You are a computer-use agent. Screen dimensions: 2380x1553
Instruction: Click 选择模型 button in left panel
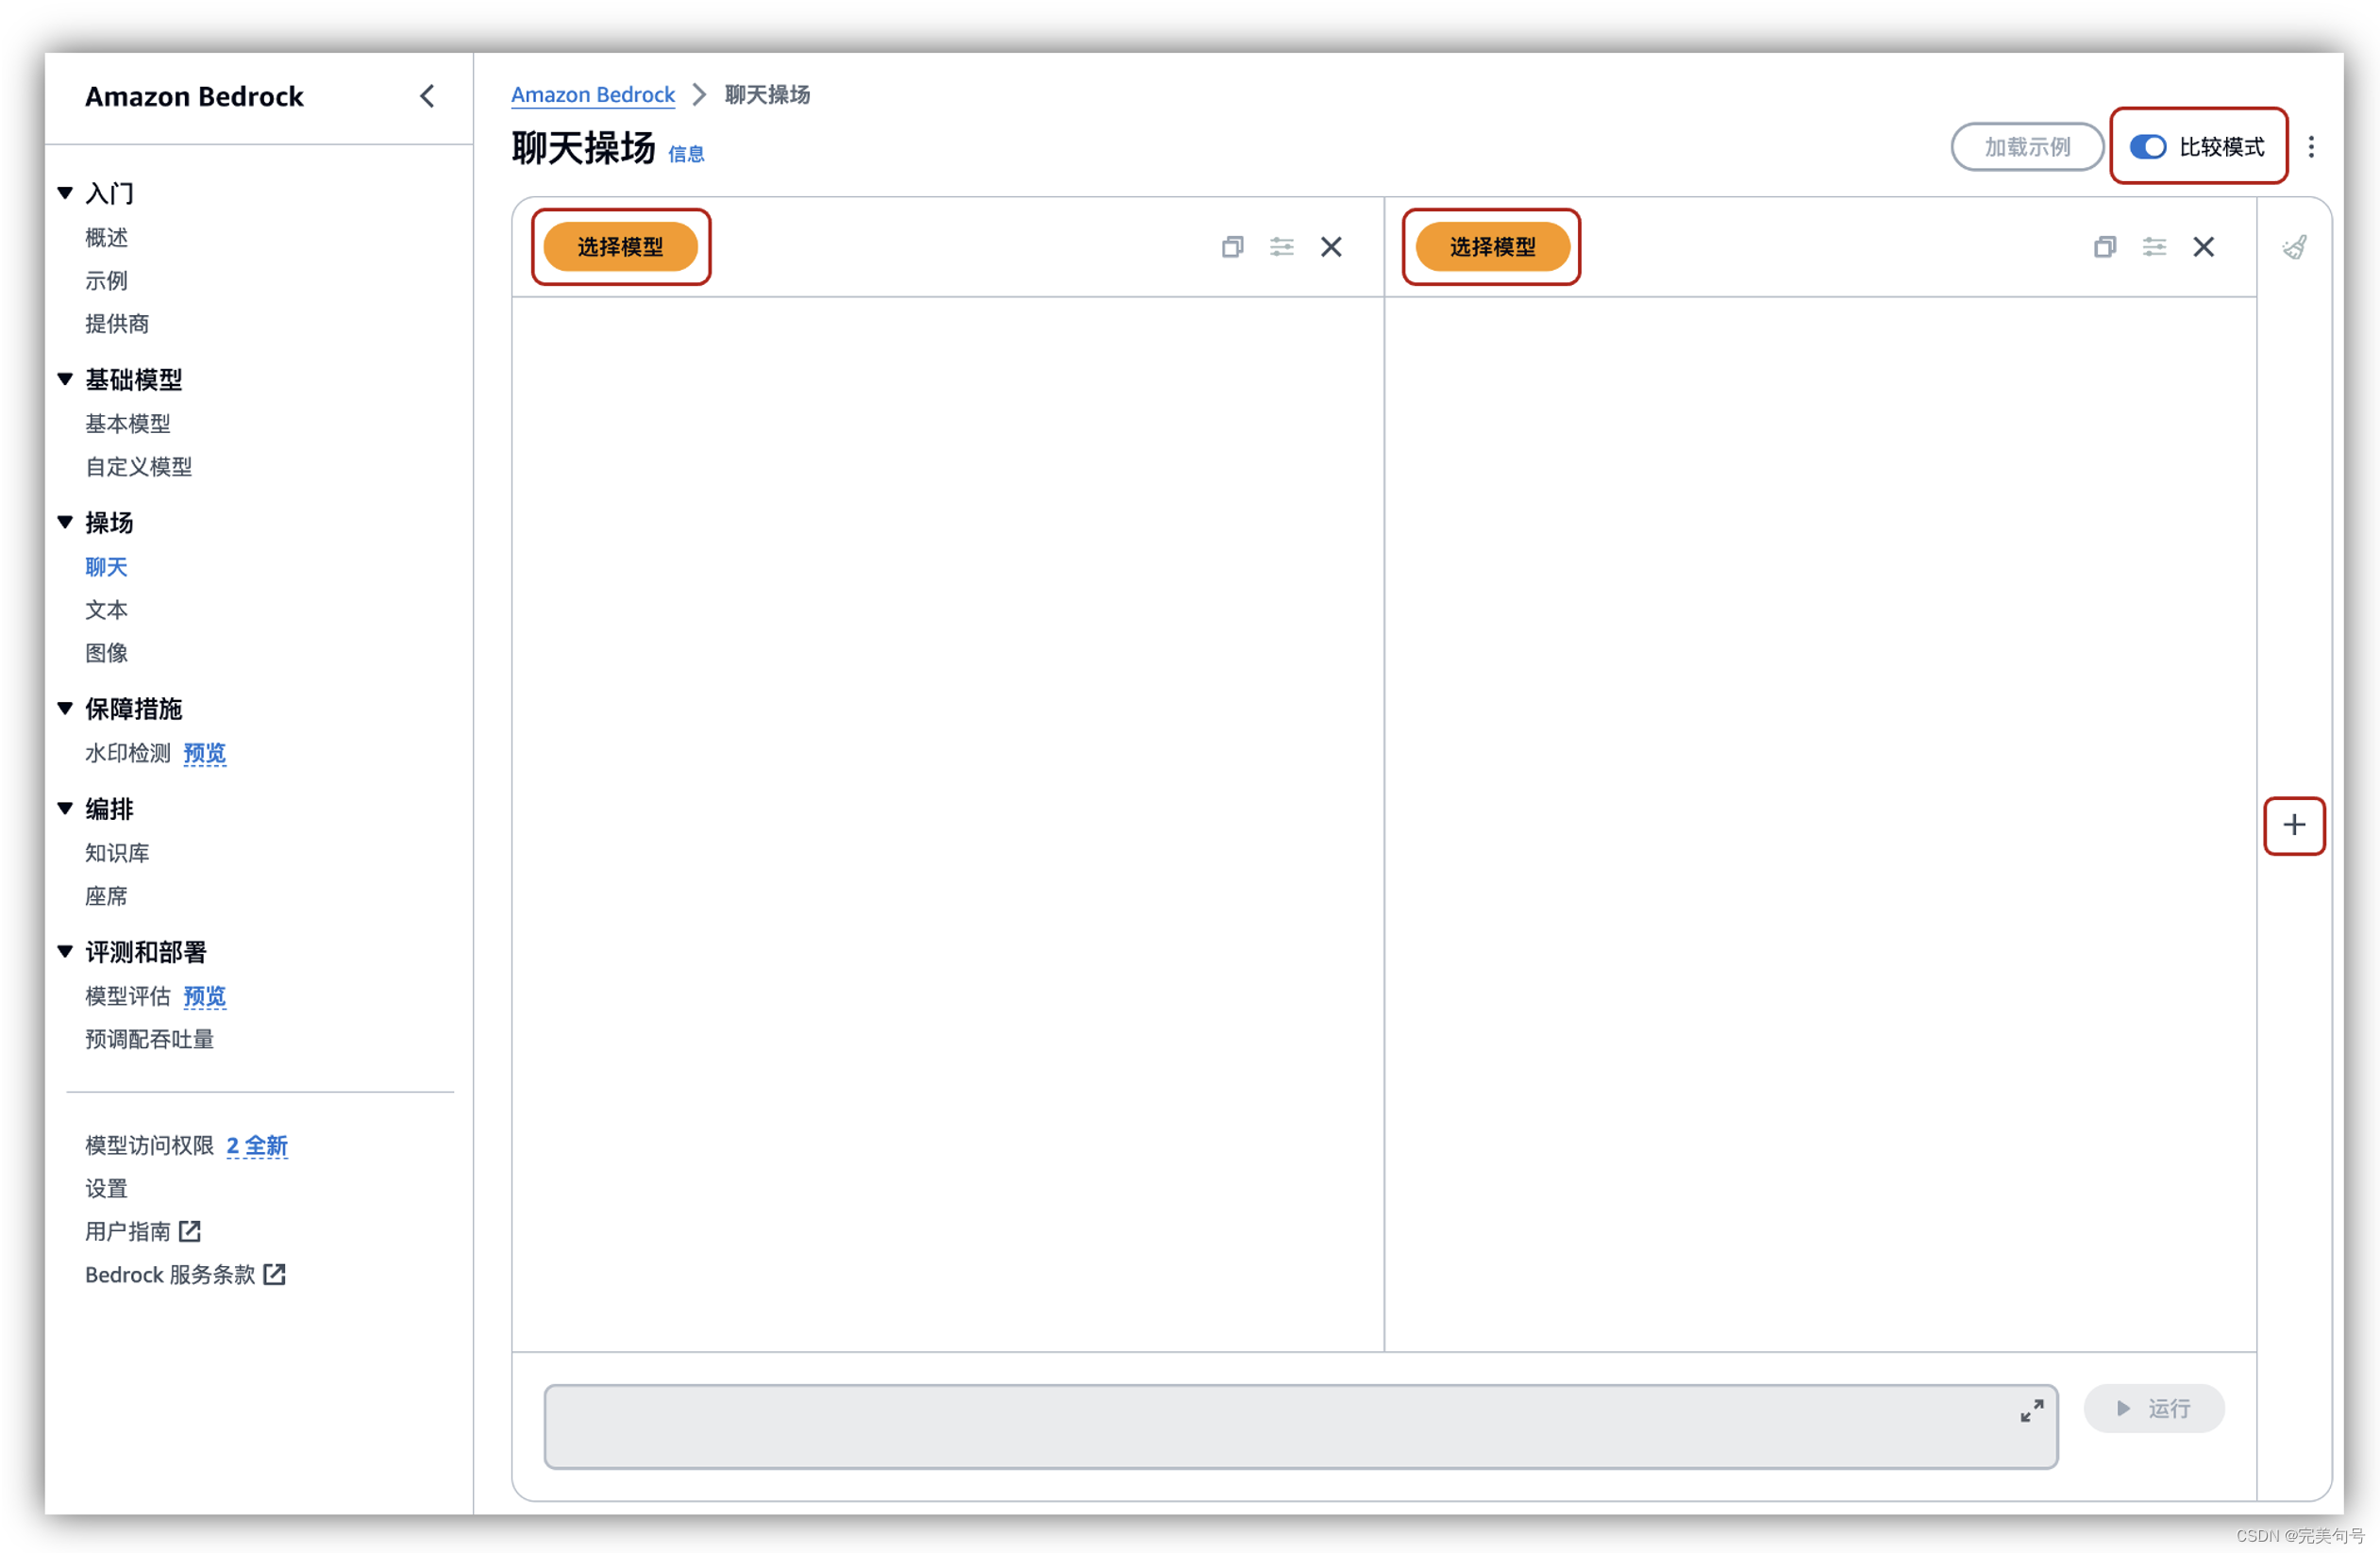[x=620, y=247]
